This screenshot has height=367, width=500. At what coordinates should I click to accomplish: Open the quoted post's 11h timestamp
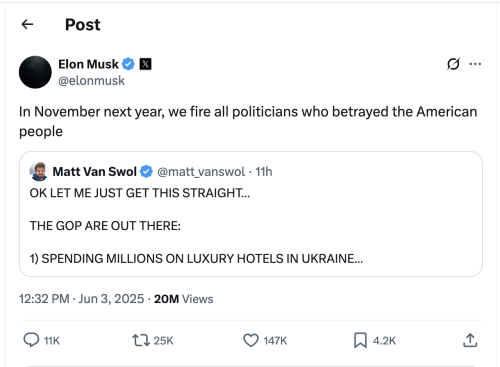[264, 172]
